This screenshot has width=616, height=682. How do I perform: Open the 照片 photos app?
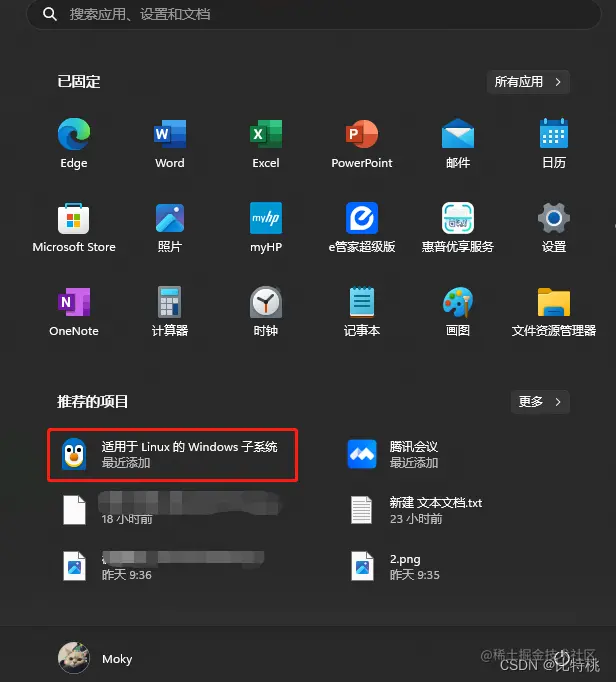coord(170,228)
